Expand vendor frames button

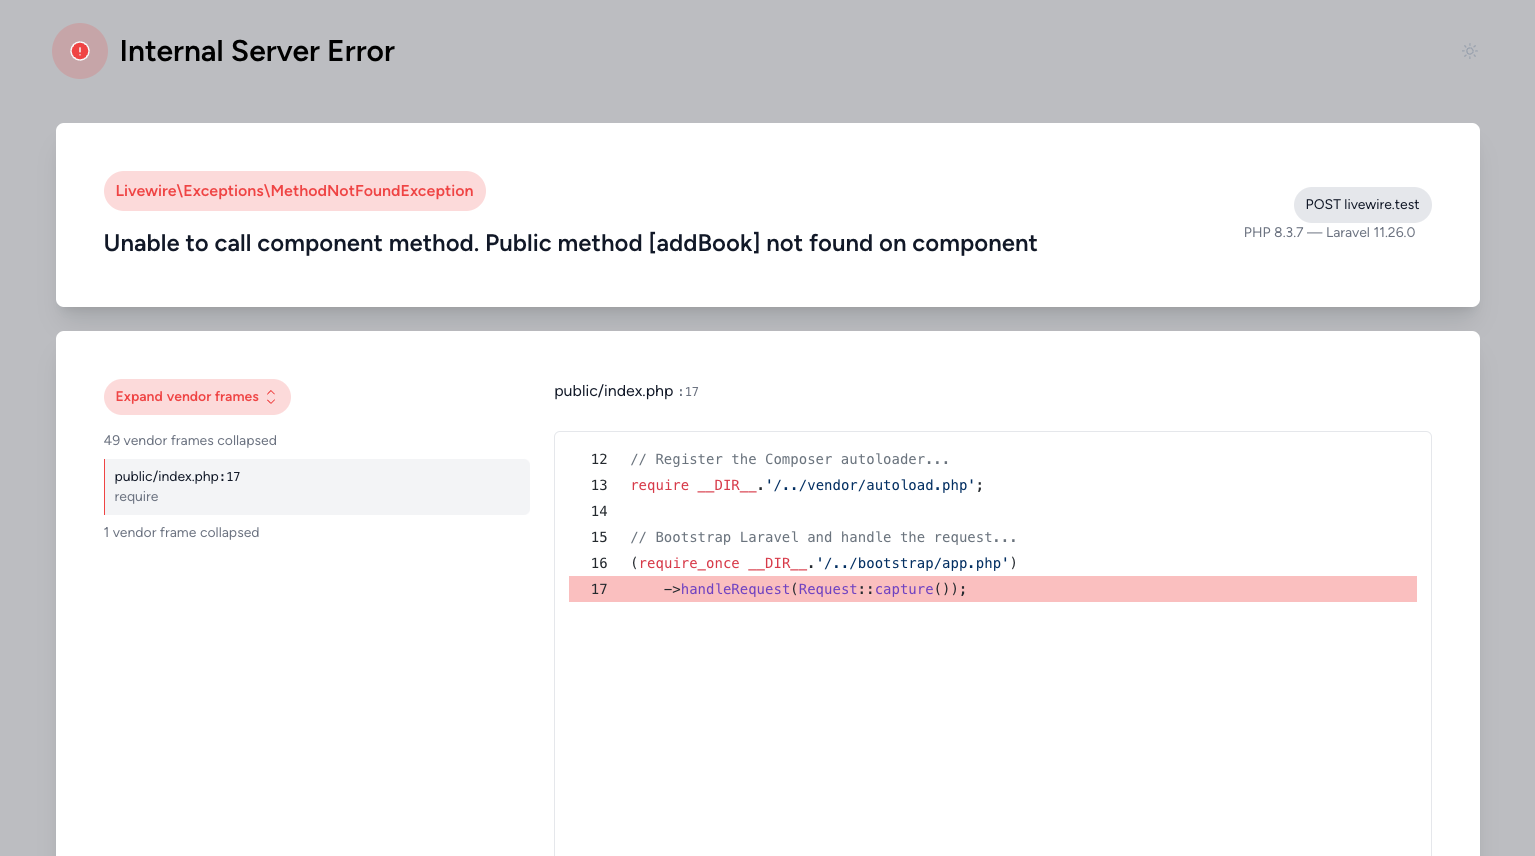click(197, 397)
